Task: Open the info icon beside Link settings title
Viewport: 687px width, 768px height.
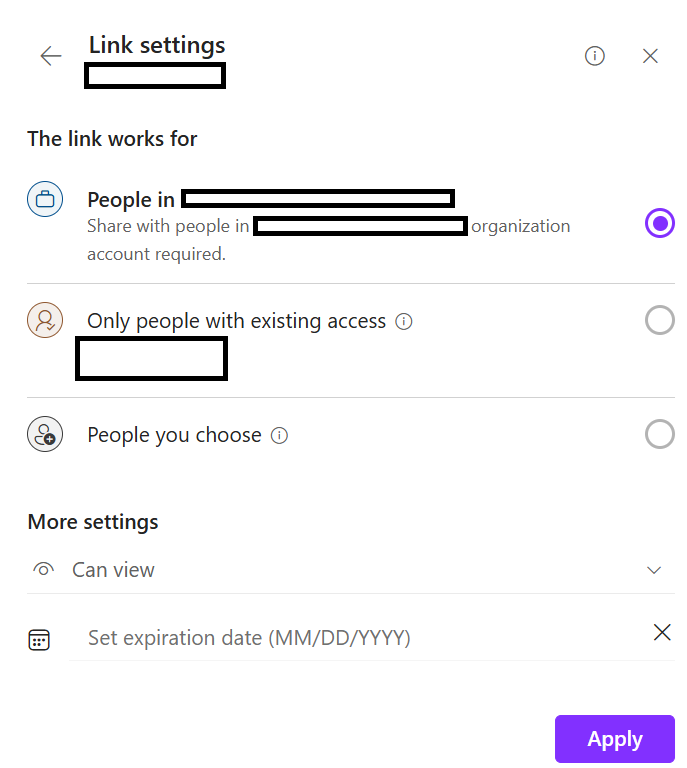Action: [594, 56]
